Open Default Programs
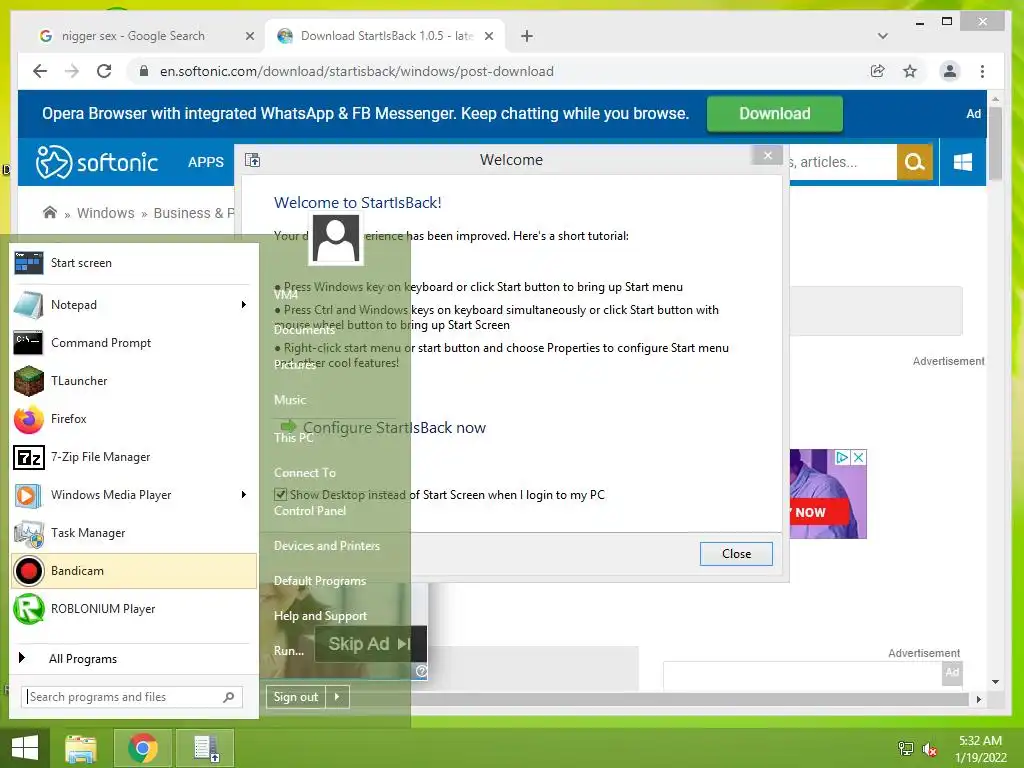 click(320, 581)
